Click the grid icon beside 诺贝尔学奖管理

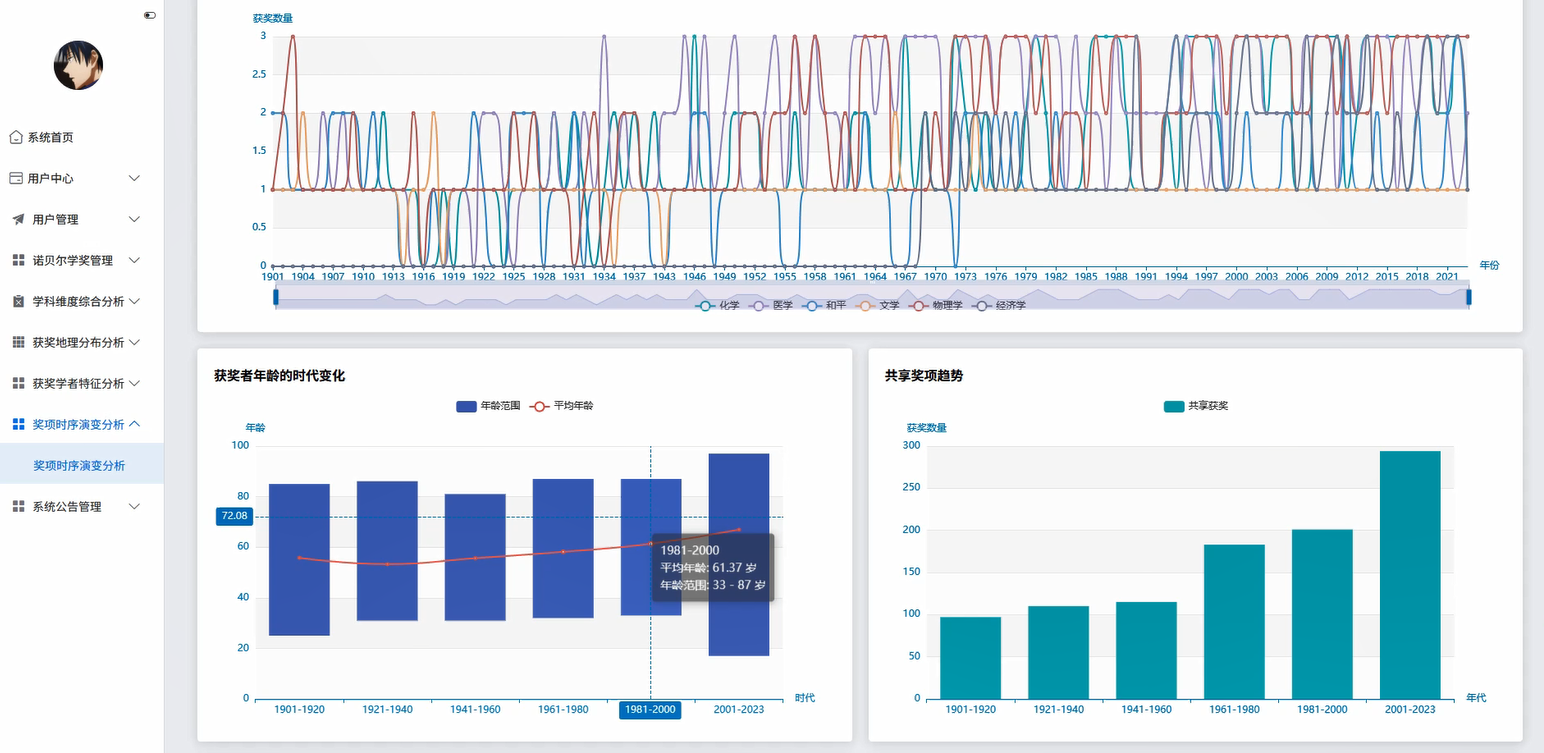18,260
